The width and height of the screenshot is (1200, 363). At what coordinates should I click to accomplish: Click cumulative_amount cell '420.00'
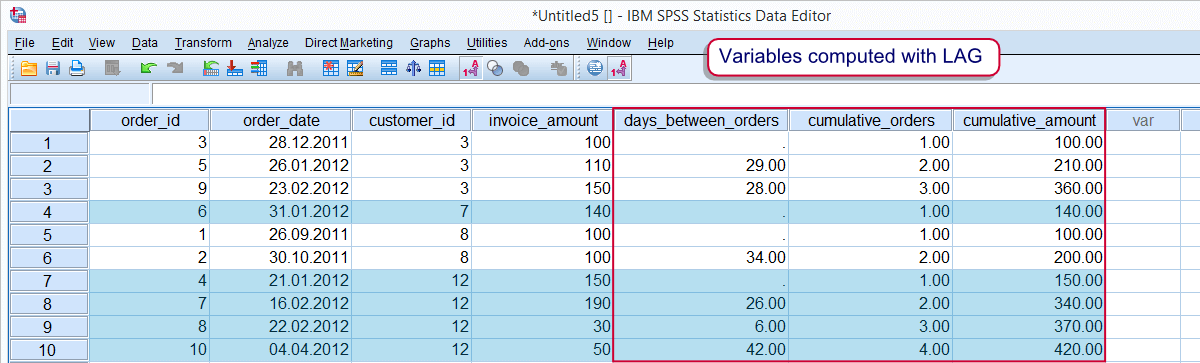(1030, 350)
